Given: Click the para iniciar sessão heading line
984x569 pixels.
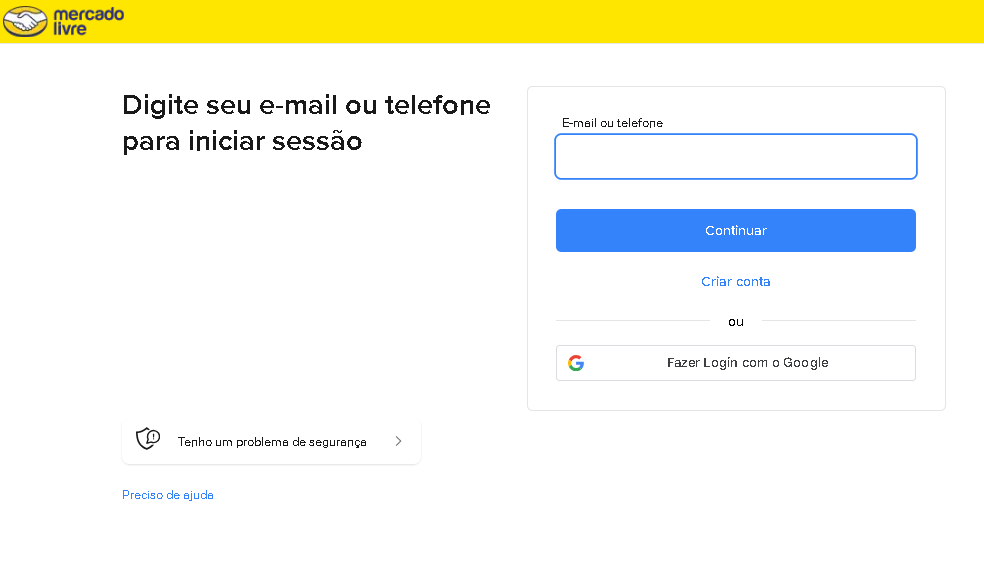Looking at the screenshot, I should [x=242, y=141].
